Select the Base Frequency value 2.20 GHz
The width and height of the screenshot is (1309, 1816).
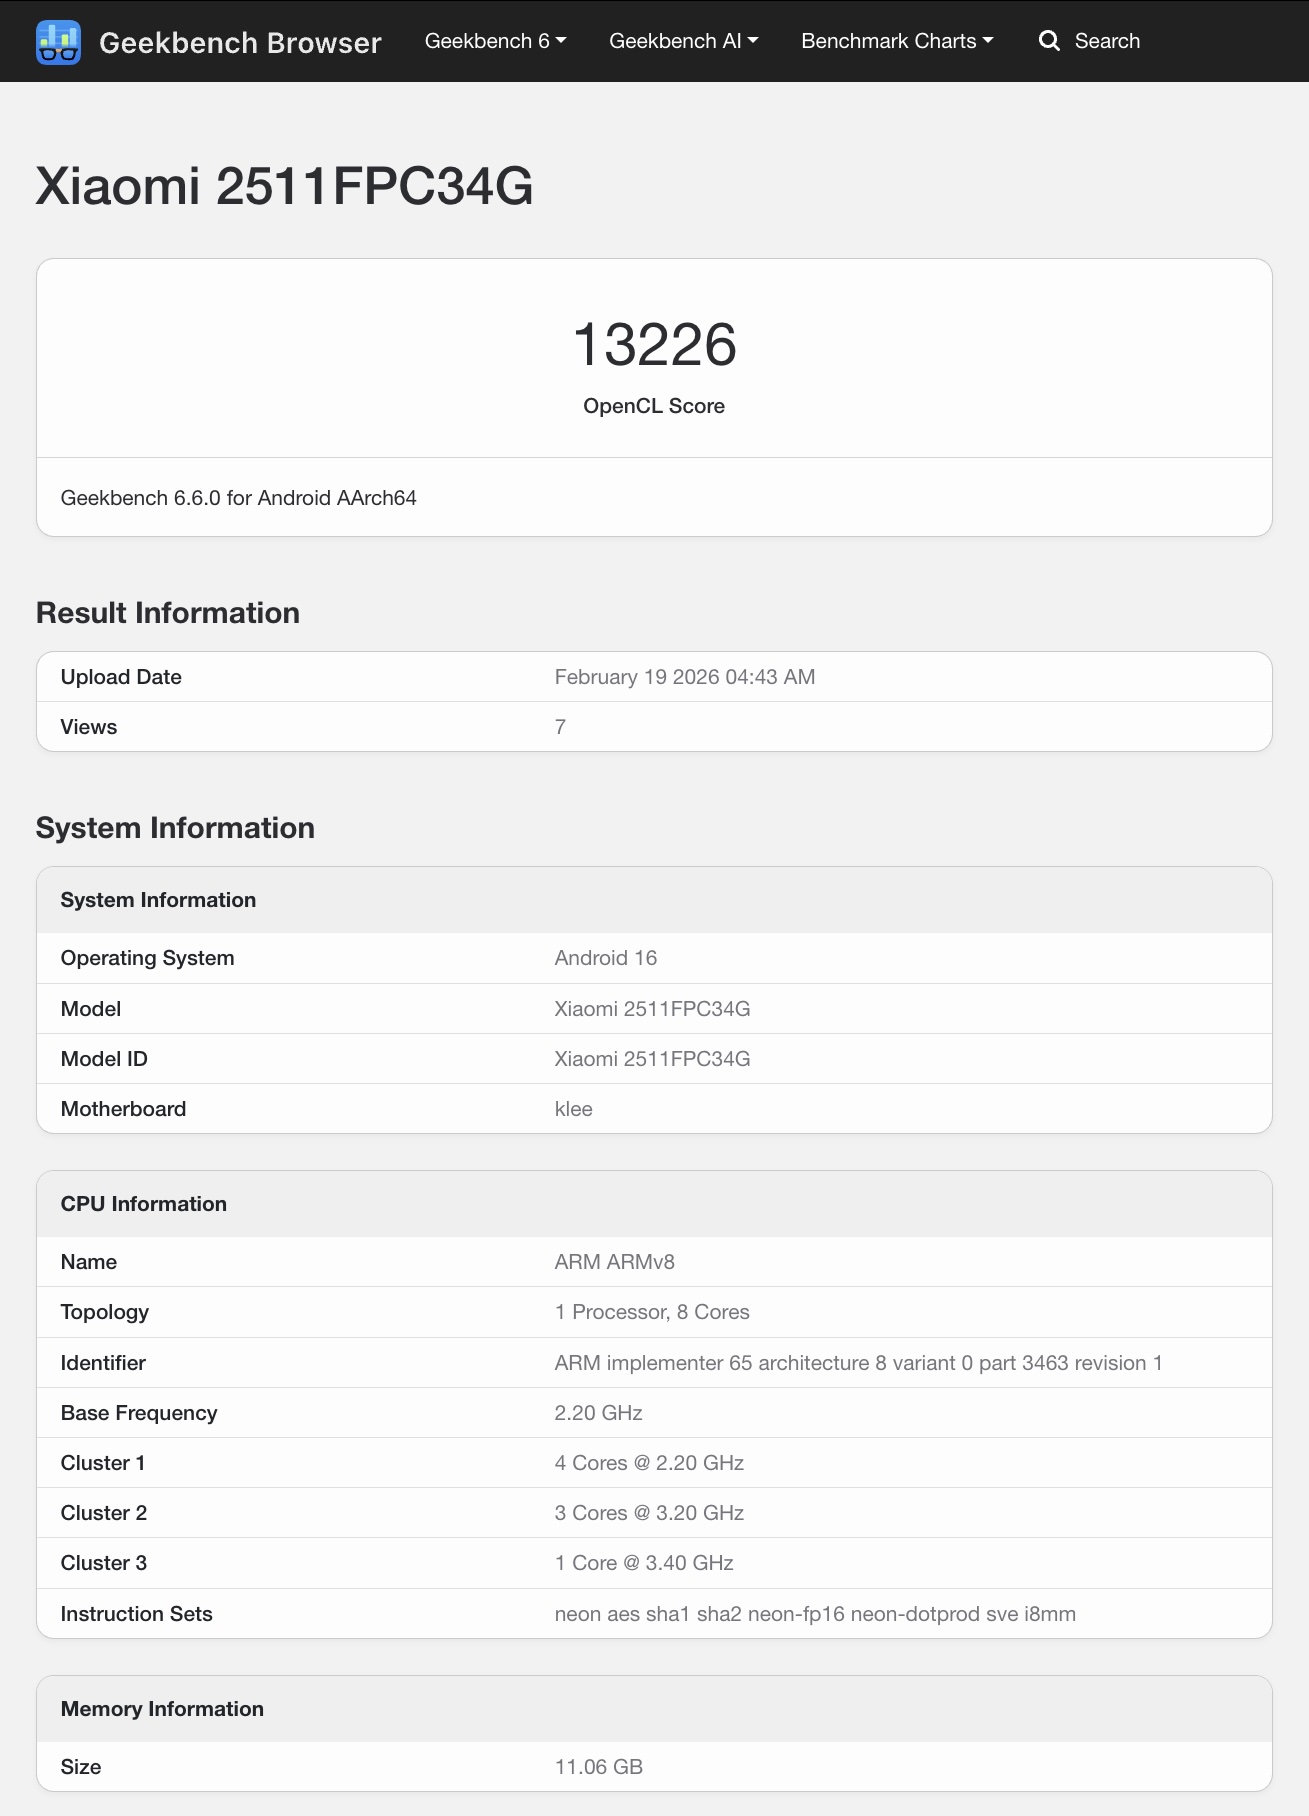[599, 1413]
